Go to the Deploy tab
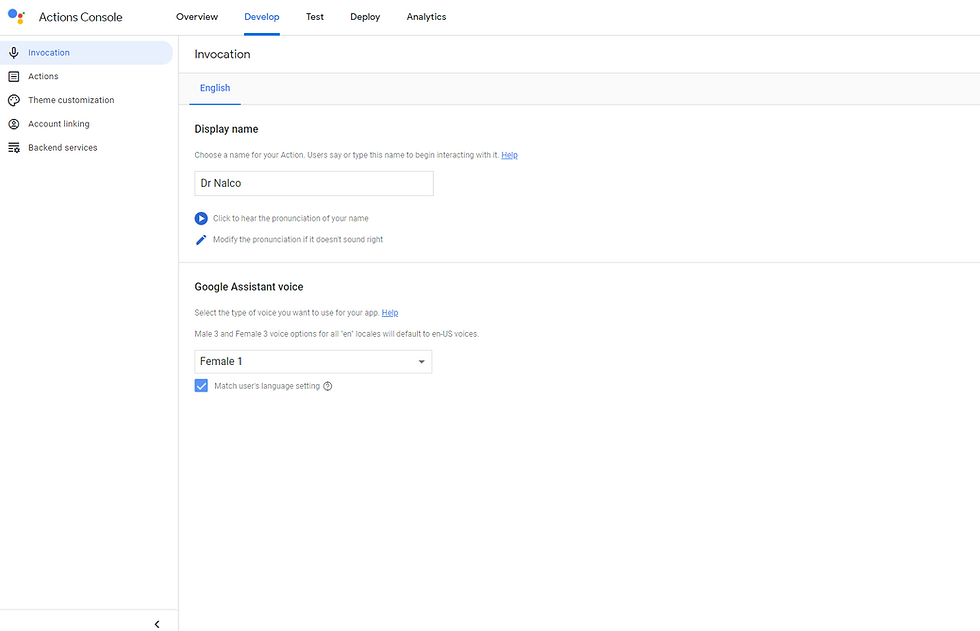Image resolution: width=980 pixels, height=631 pixels. click(x=365, y=17)
